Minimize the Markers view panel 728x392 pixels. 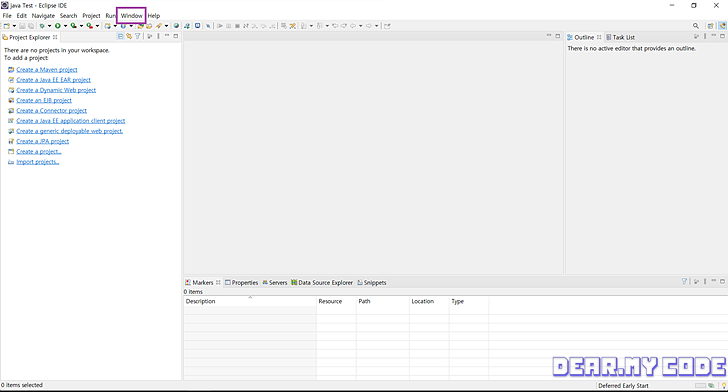[714, 281]
